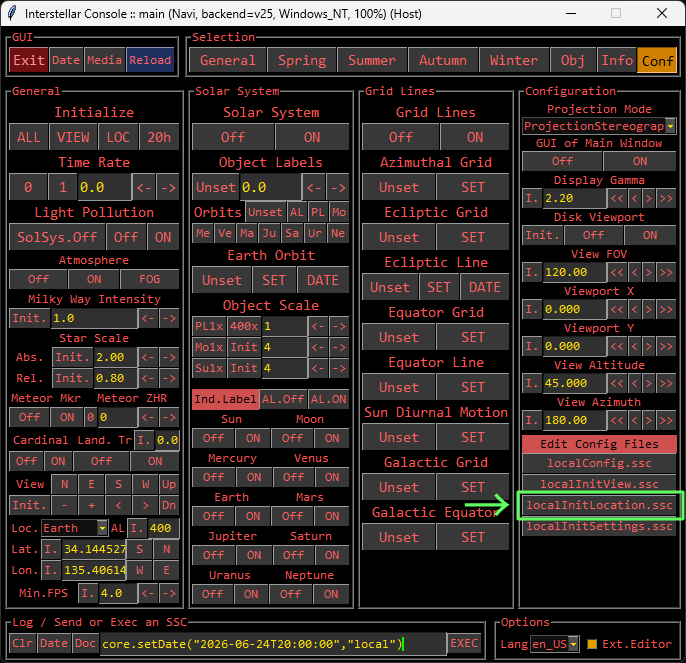Click Display Gamma fast-forward >> stepper
686x663 pixels.
[666, 198]
